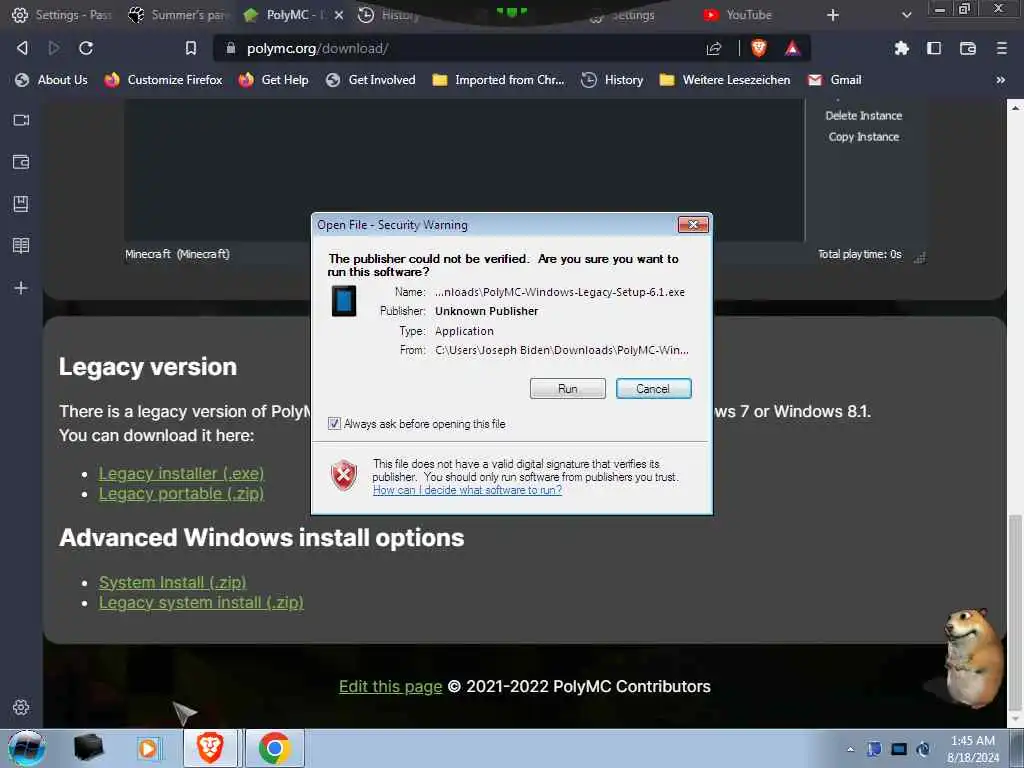Expand the tab search dropdown arrow

click(906, 15)
